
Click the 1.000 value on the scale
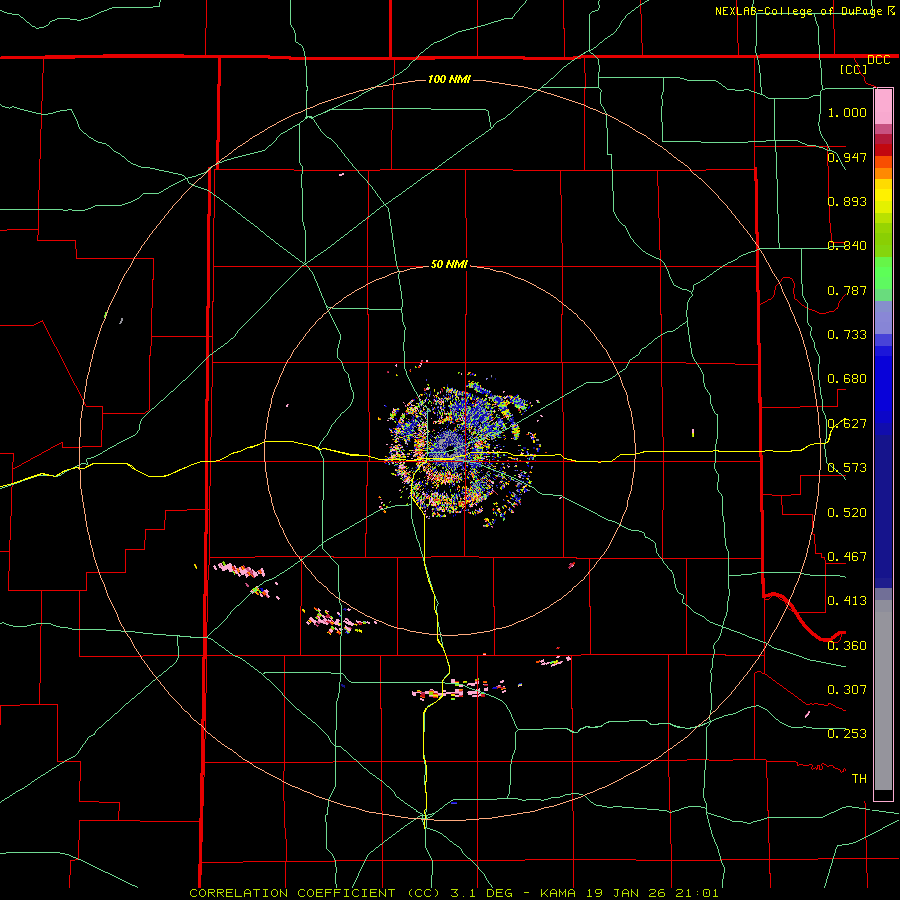[x=847, y=112]
